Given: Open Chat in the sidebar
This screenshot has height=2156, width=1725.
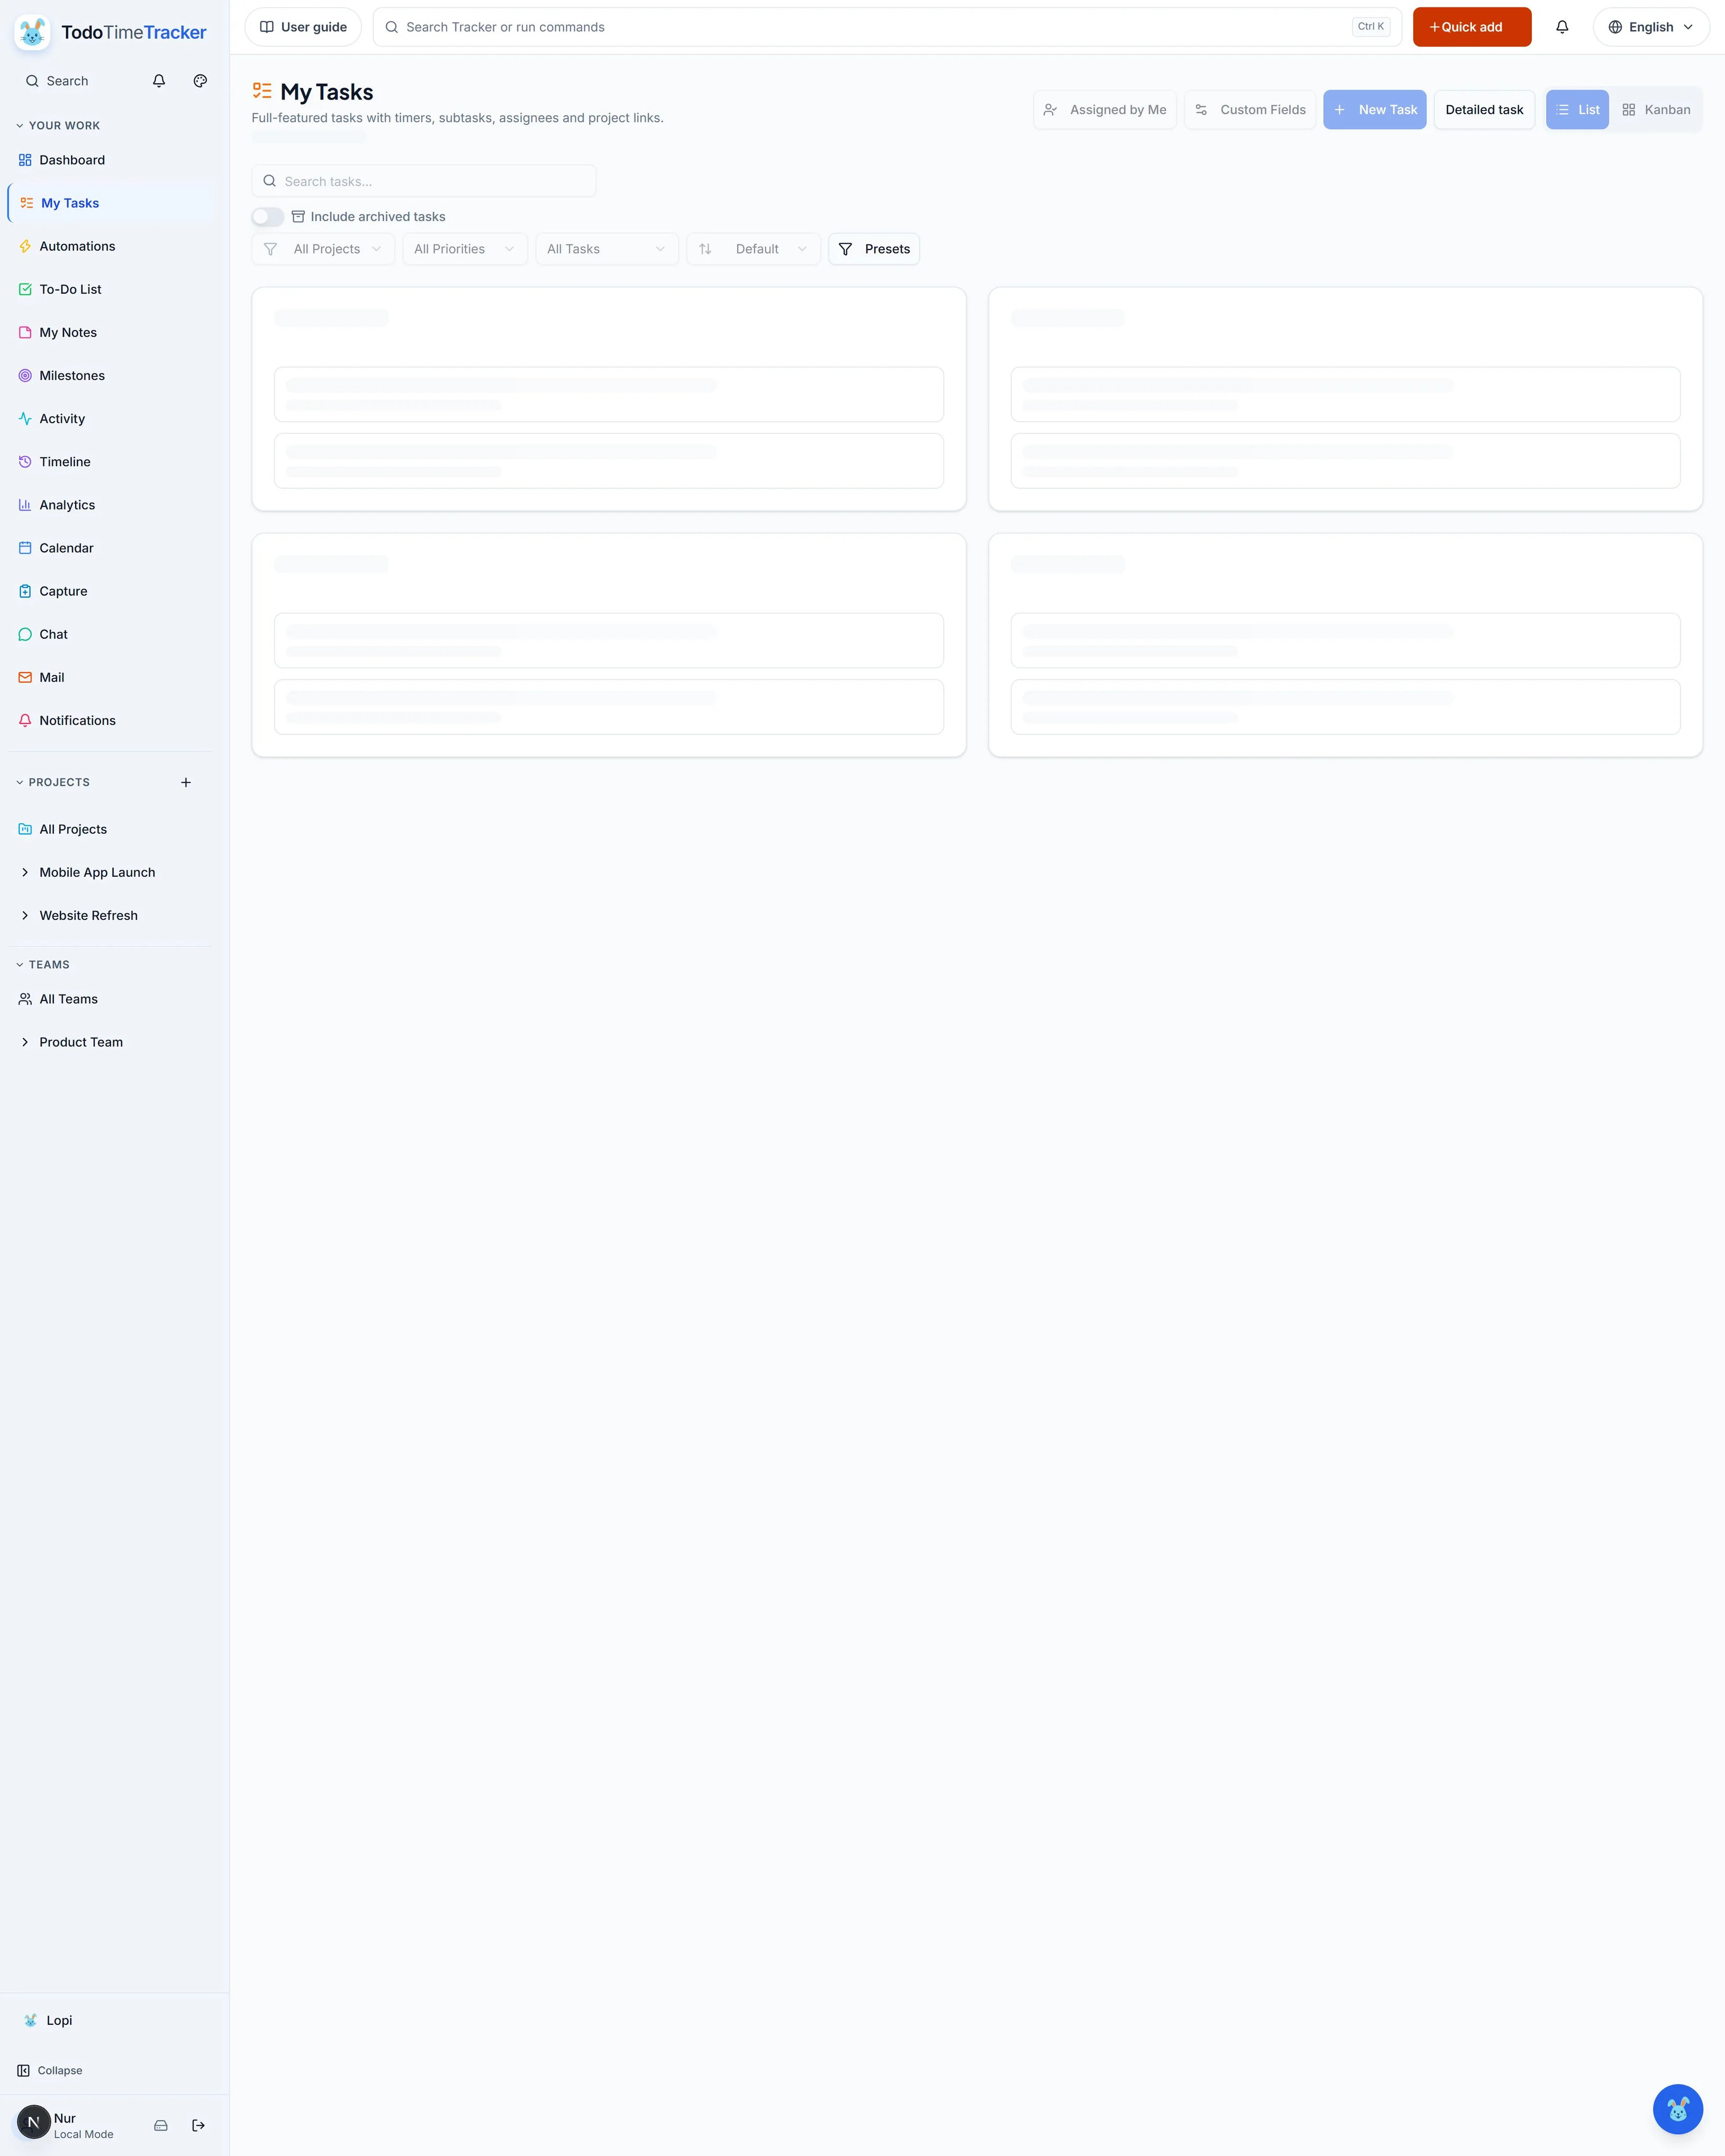Looking at the screenshot, I should [x=111, y=634].
